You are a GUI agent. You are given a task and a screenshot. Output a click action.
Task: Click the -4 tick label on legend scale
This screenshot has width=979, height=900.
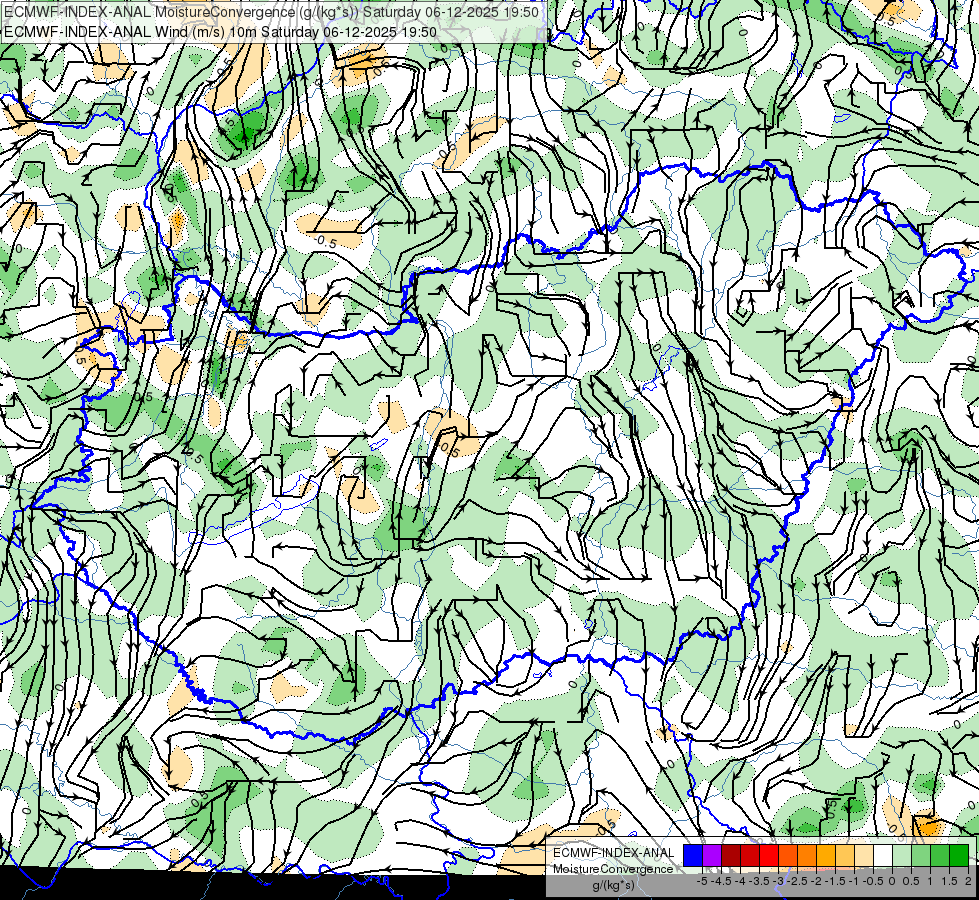[740, 881]
